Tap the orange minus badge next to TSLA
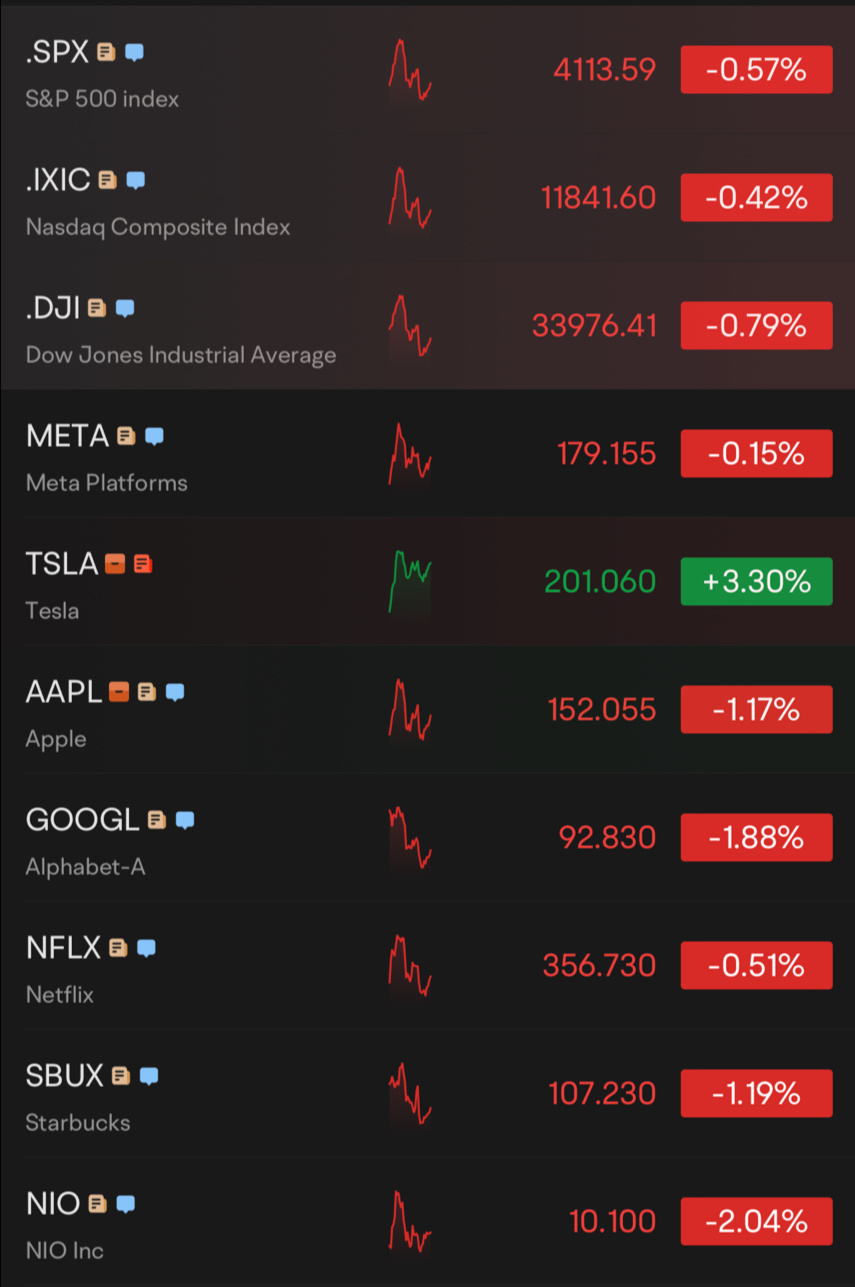The image size is (855, 1287). 115,564
